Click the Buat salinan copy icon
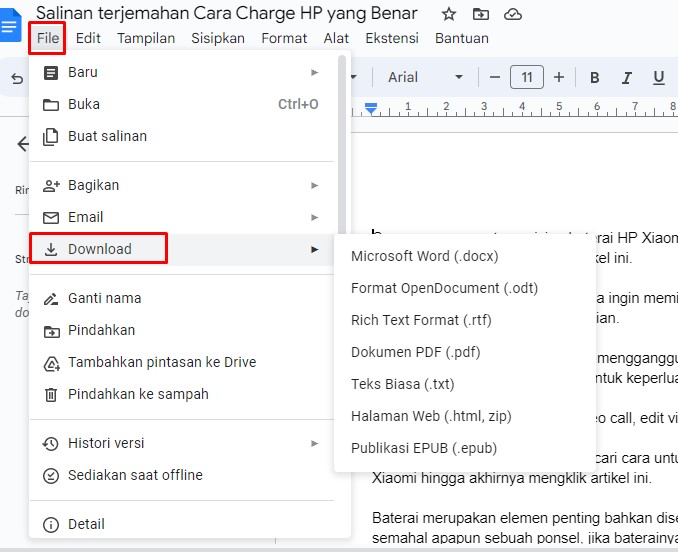678x552 pixels. coord(51,137)
